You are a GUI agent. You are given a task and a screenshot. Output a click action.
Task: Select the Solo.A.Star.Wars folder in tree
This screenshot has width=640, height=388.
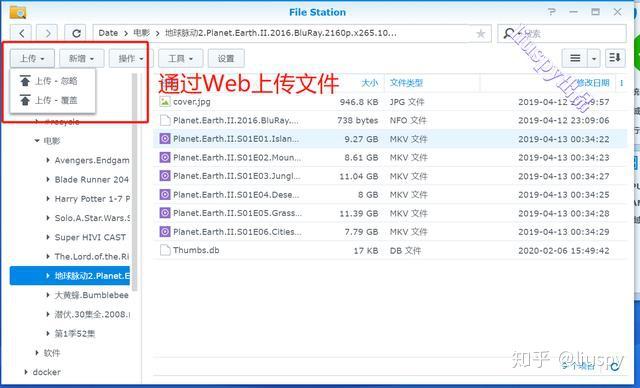(x=92, y=218)
